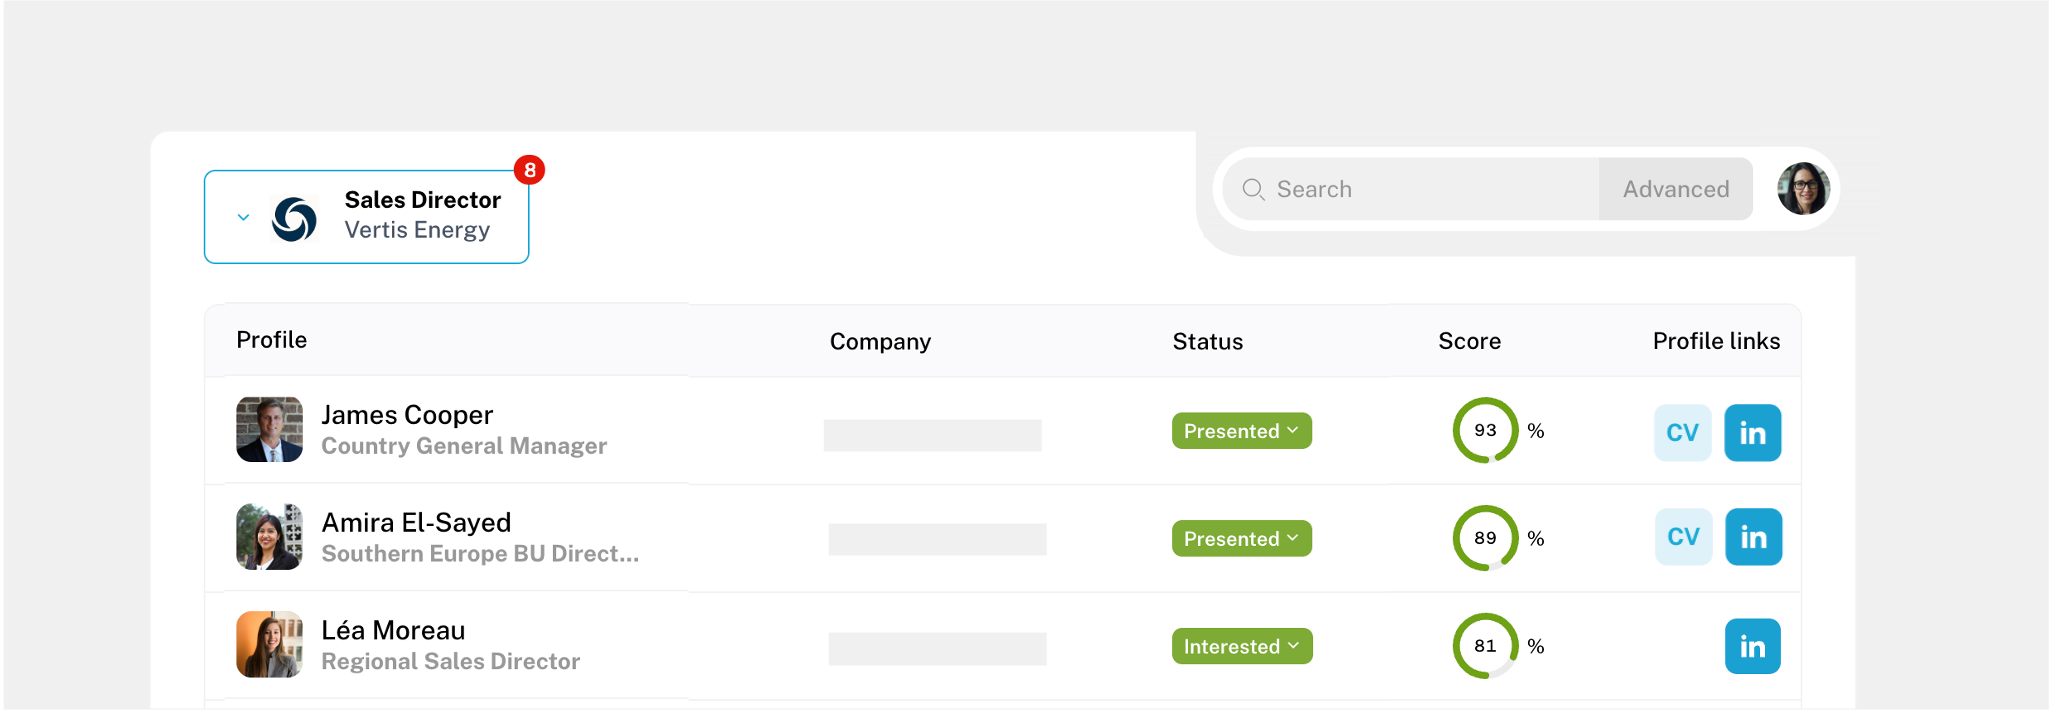Click the Company column header
The width and height of the screenshot is (2053, 710).
[x=880, y=342]
